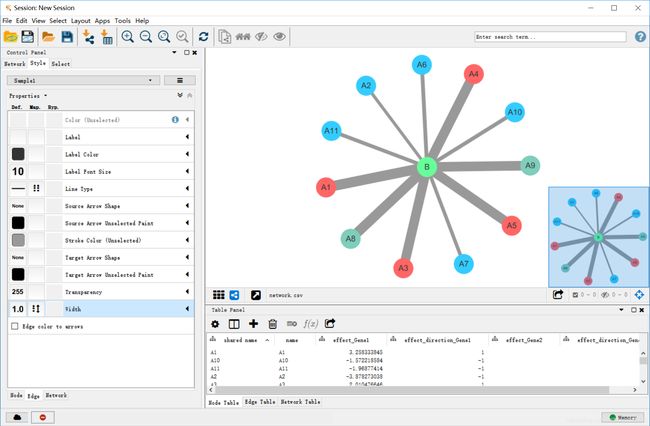Open the Layout menu
The image size is (650, 426).
(x=80, y=21)
